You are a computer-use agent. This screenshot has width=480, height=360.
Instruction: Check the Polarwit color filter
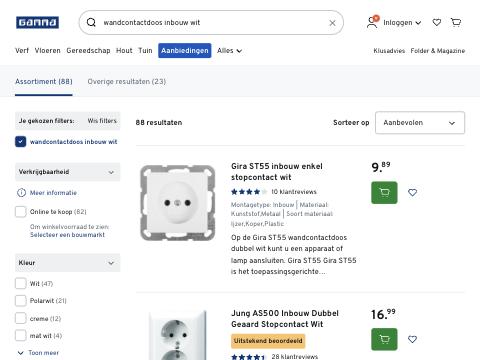[x=20, y=301]
